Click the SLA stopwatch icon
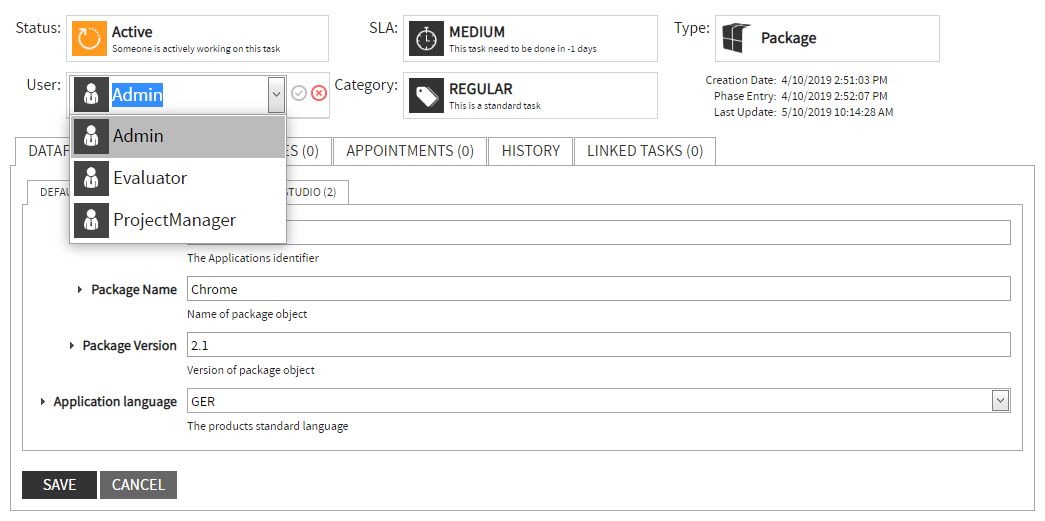This screenshot has width=1045, height=521. pyautogui.click(x=427, y=38)
